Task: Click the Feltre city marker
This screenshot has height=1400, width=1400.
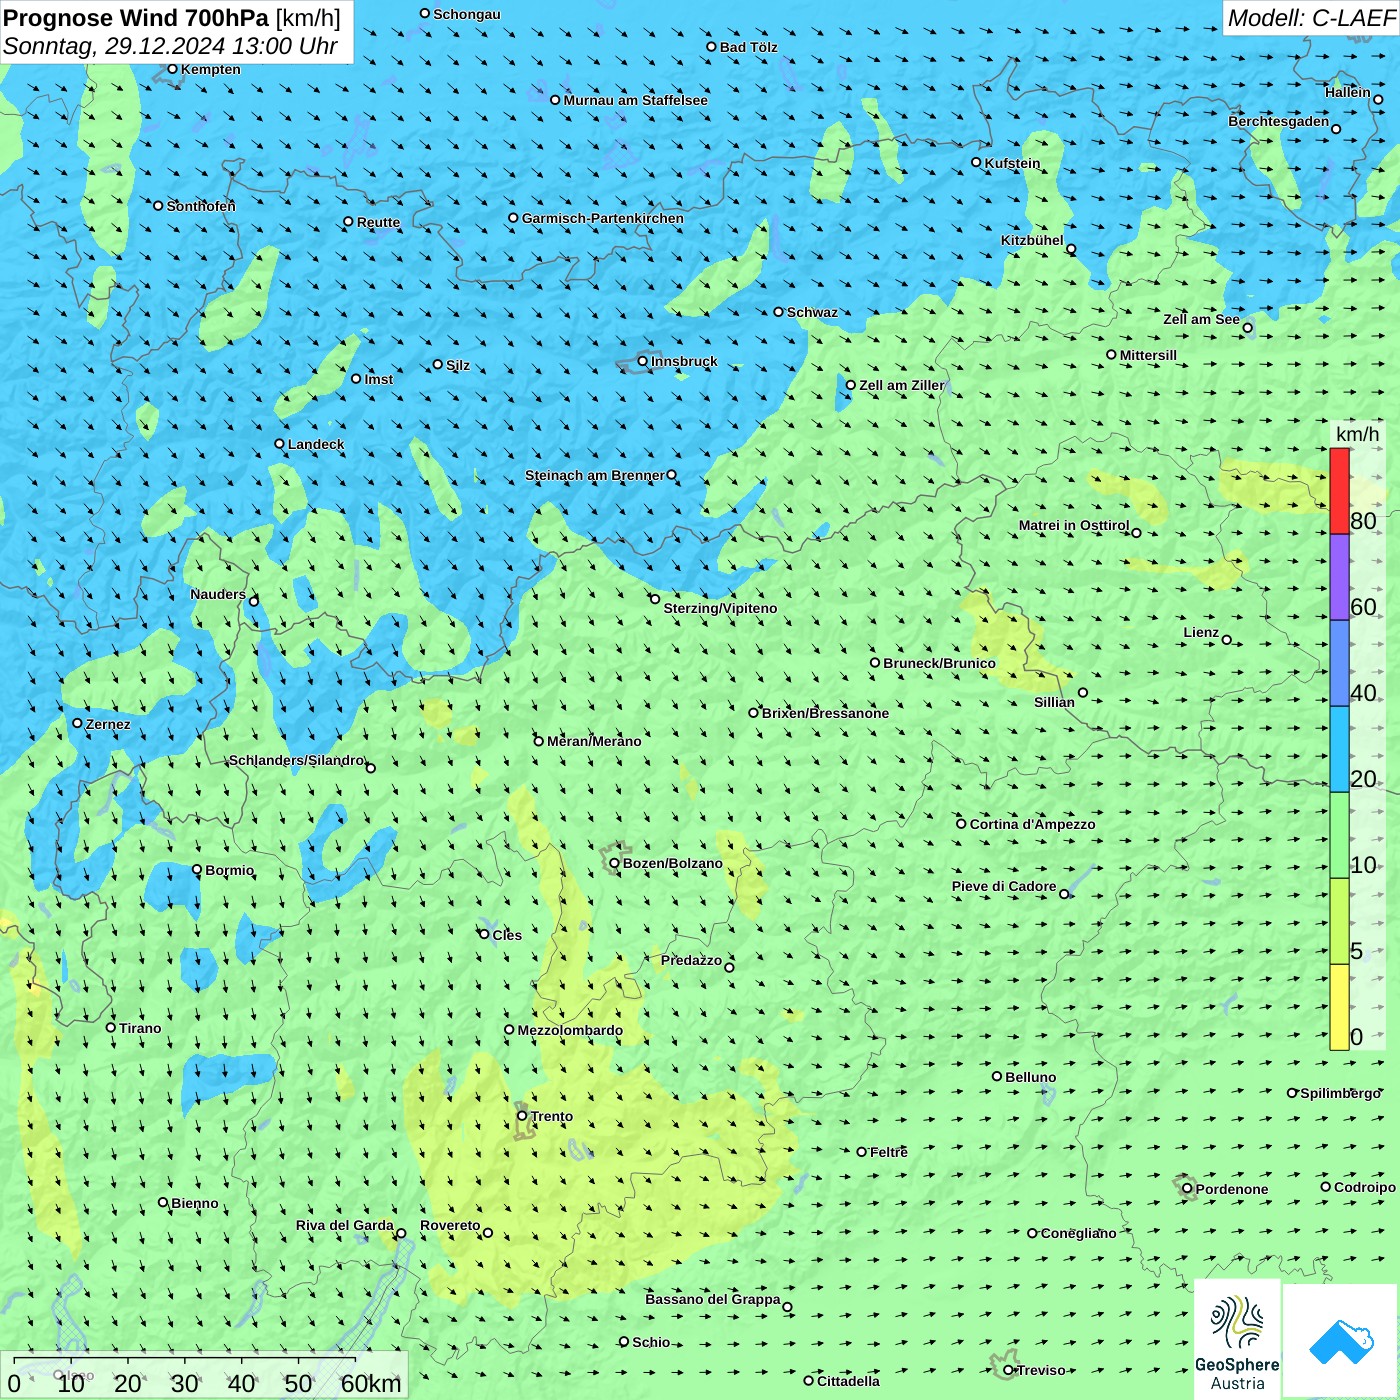Action: (862, 1152)
